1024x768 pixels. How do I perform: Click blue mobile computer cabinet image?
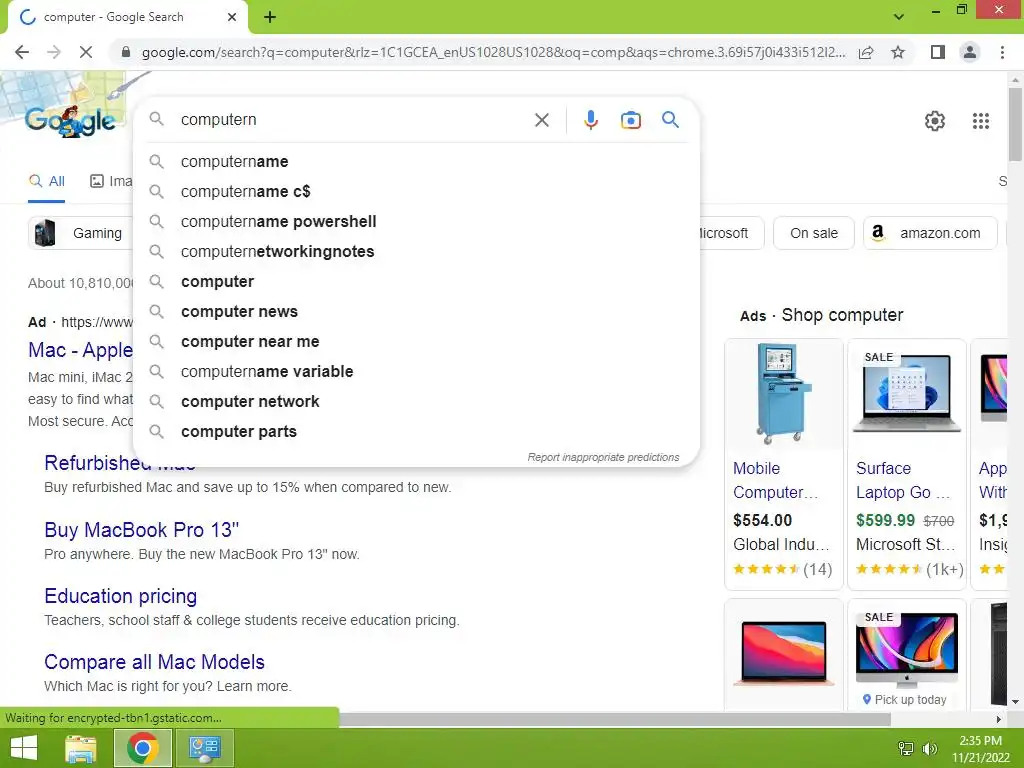pos(784,394)
